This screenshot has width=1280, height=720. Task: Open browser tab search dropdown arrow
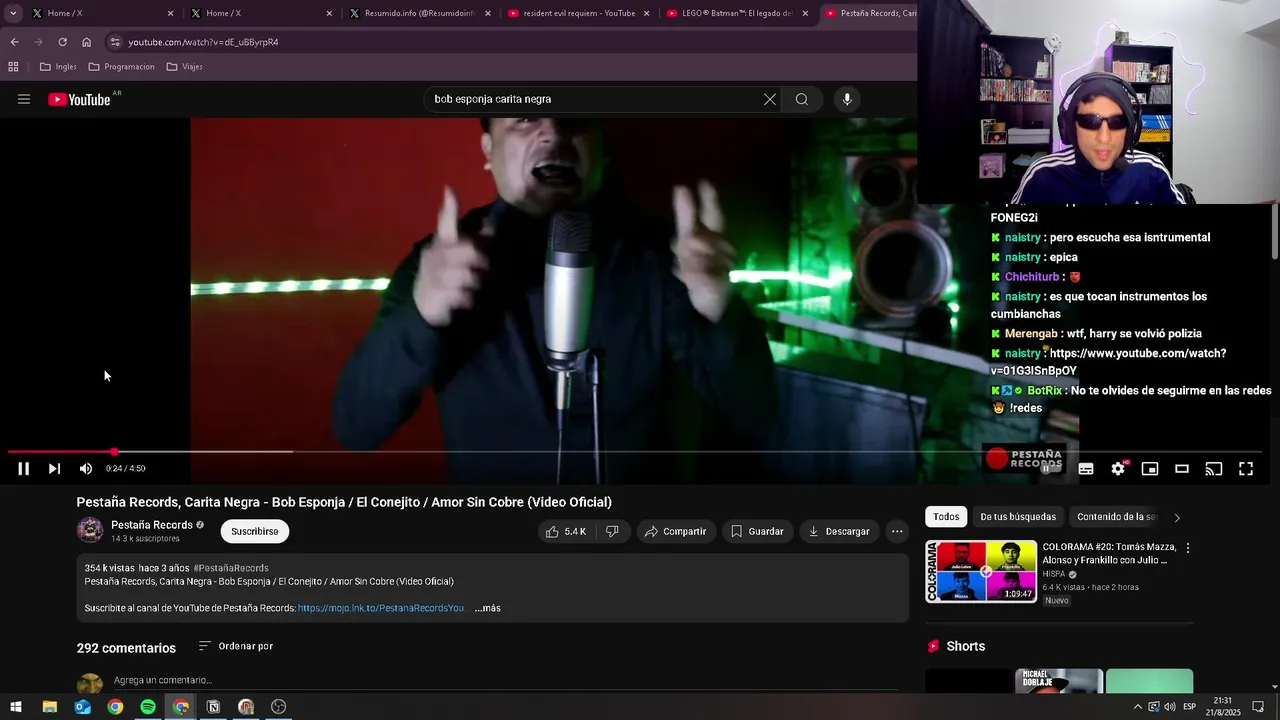coord(13,13)
